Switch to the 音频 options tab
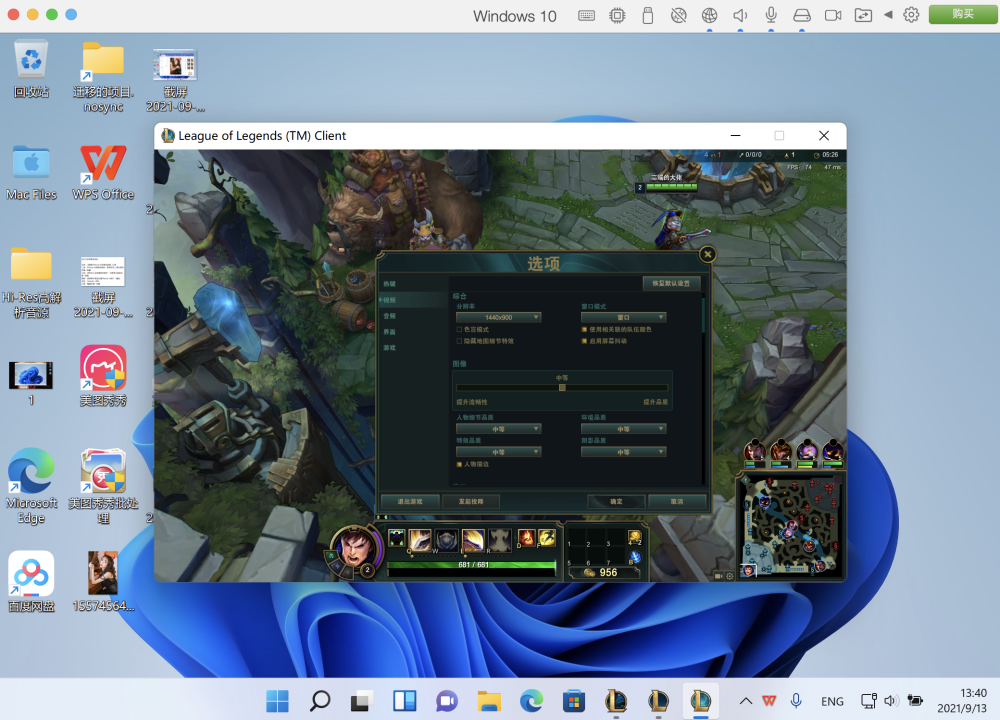Image resolution: width=1000 pixels, height=720 pixels. coord(390,316)
